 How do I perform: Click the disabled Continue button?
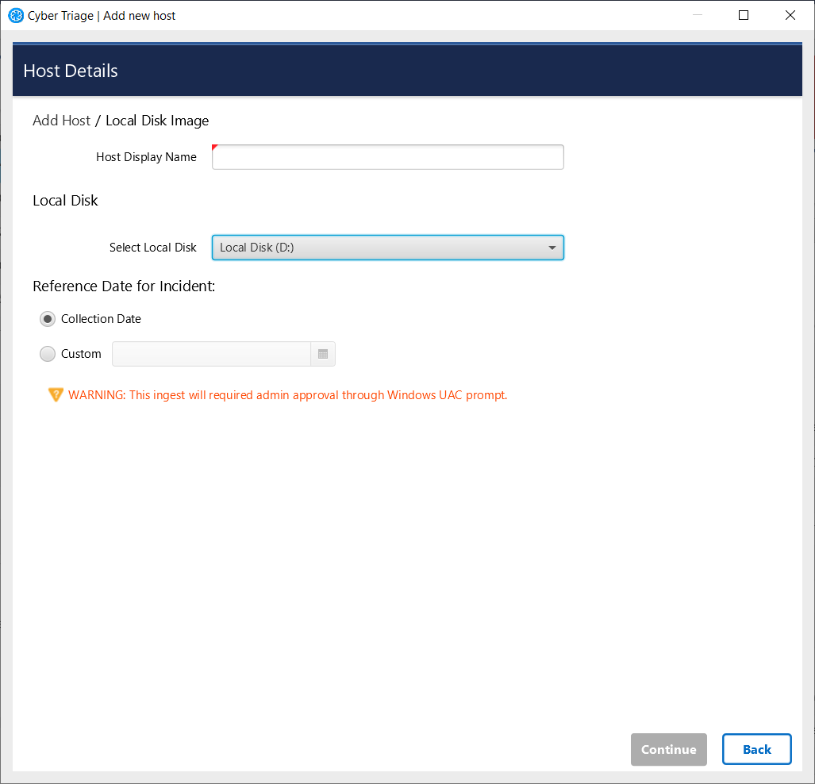click(x=668, y=749)
